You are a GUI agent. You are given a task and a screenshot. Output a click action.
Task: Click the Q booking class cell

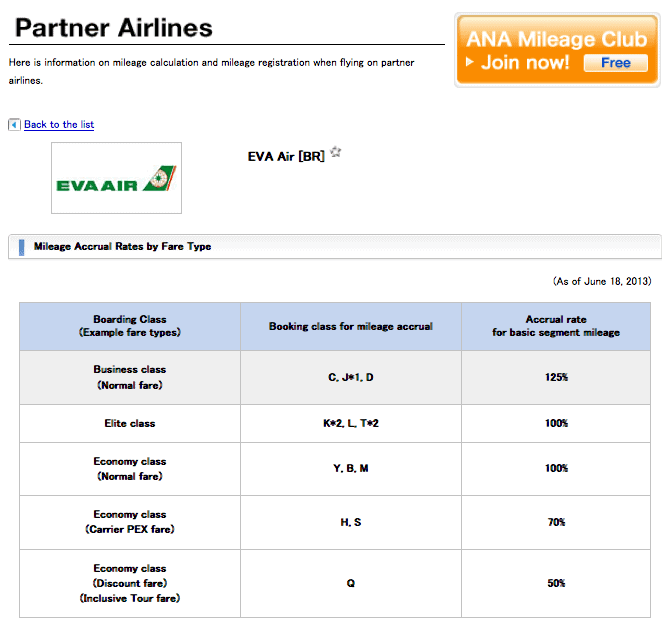(351, 583)
